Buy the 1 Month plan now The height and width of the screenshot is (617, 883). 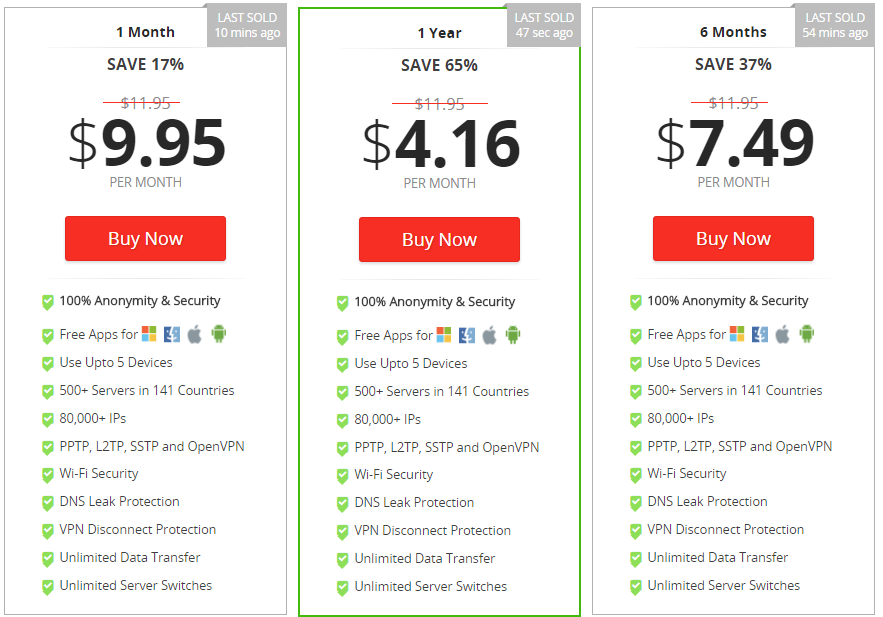[x=145, y=239]
